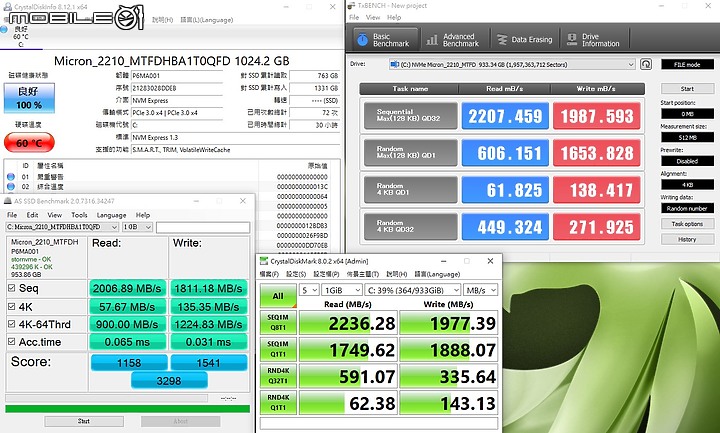
Task: Open CrystalDiskMark 1GiB test size dropdown
Action: (342, 290)
